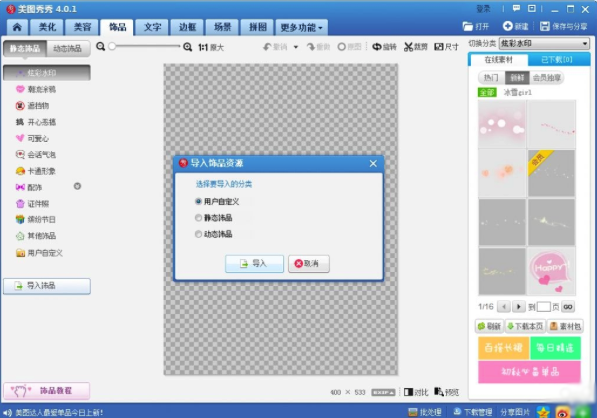The width and height of the screenshot is (597, 418).
Task: Click the zoom out magnifier icon
Action: point(101,46)
